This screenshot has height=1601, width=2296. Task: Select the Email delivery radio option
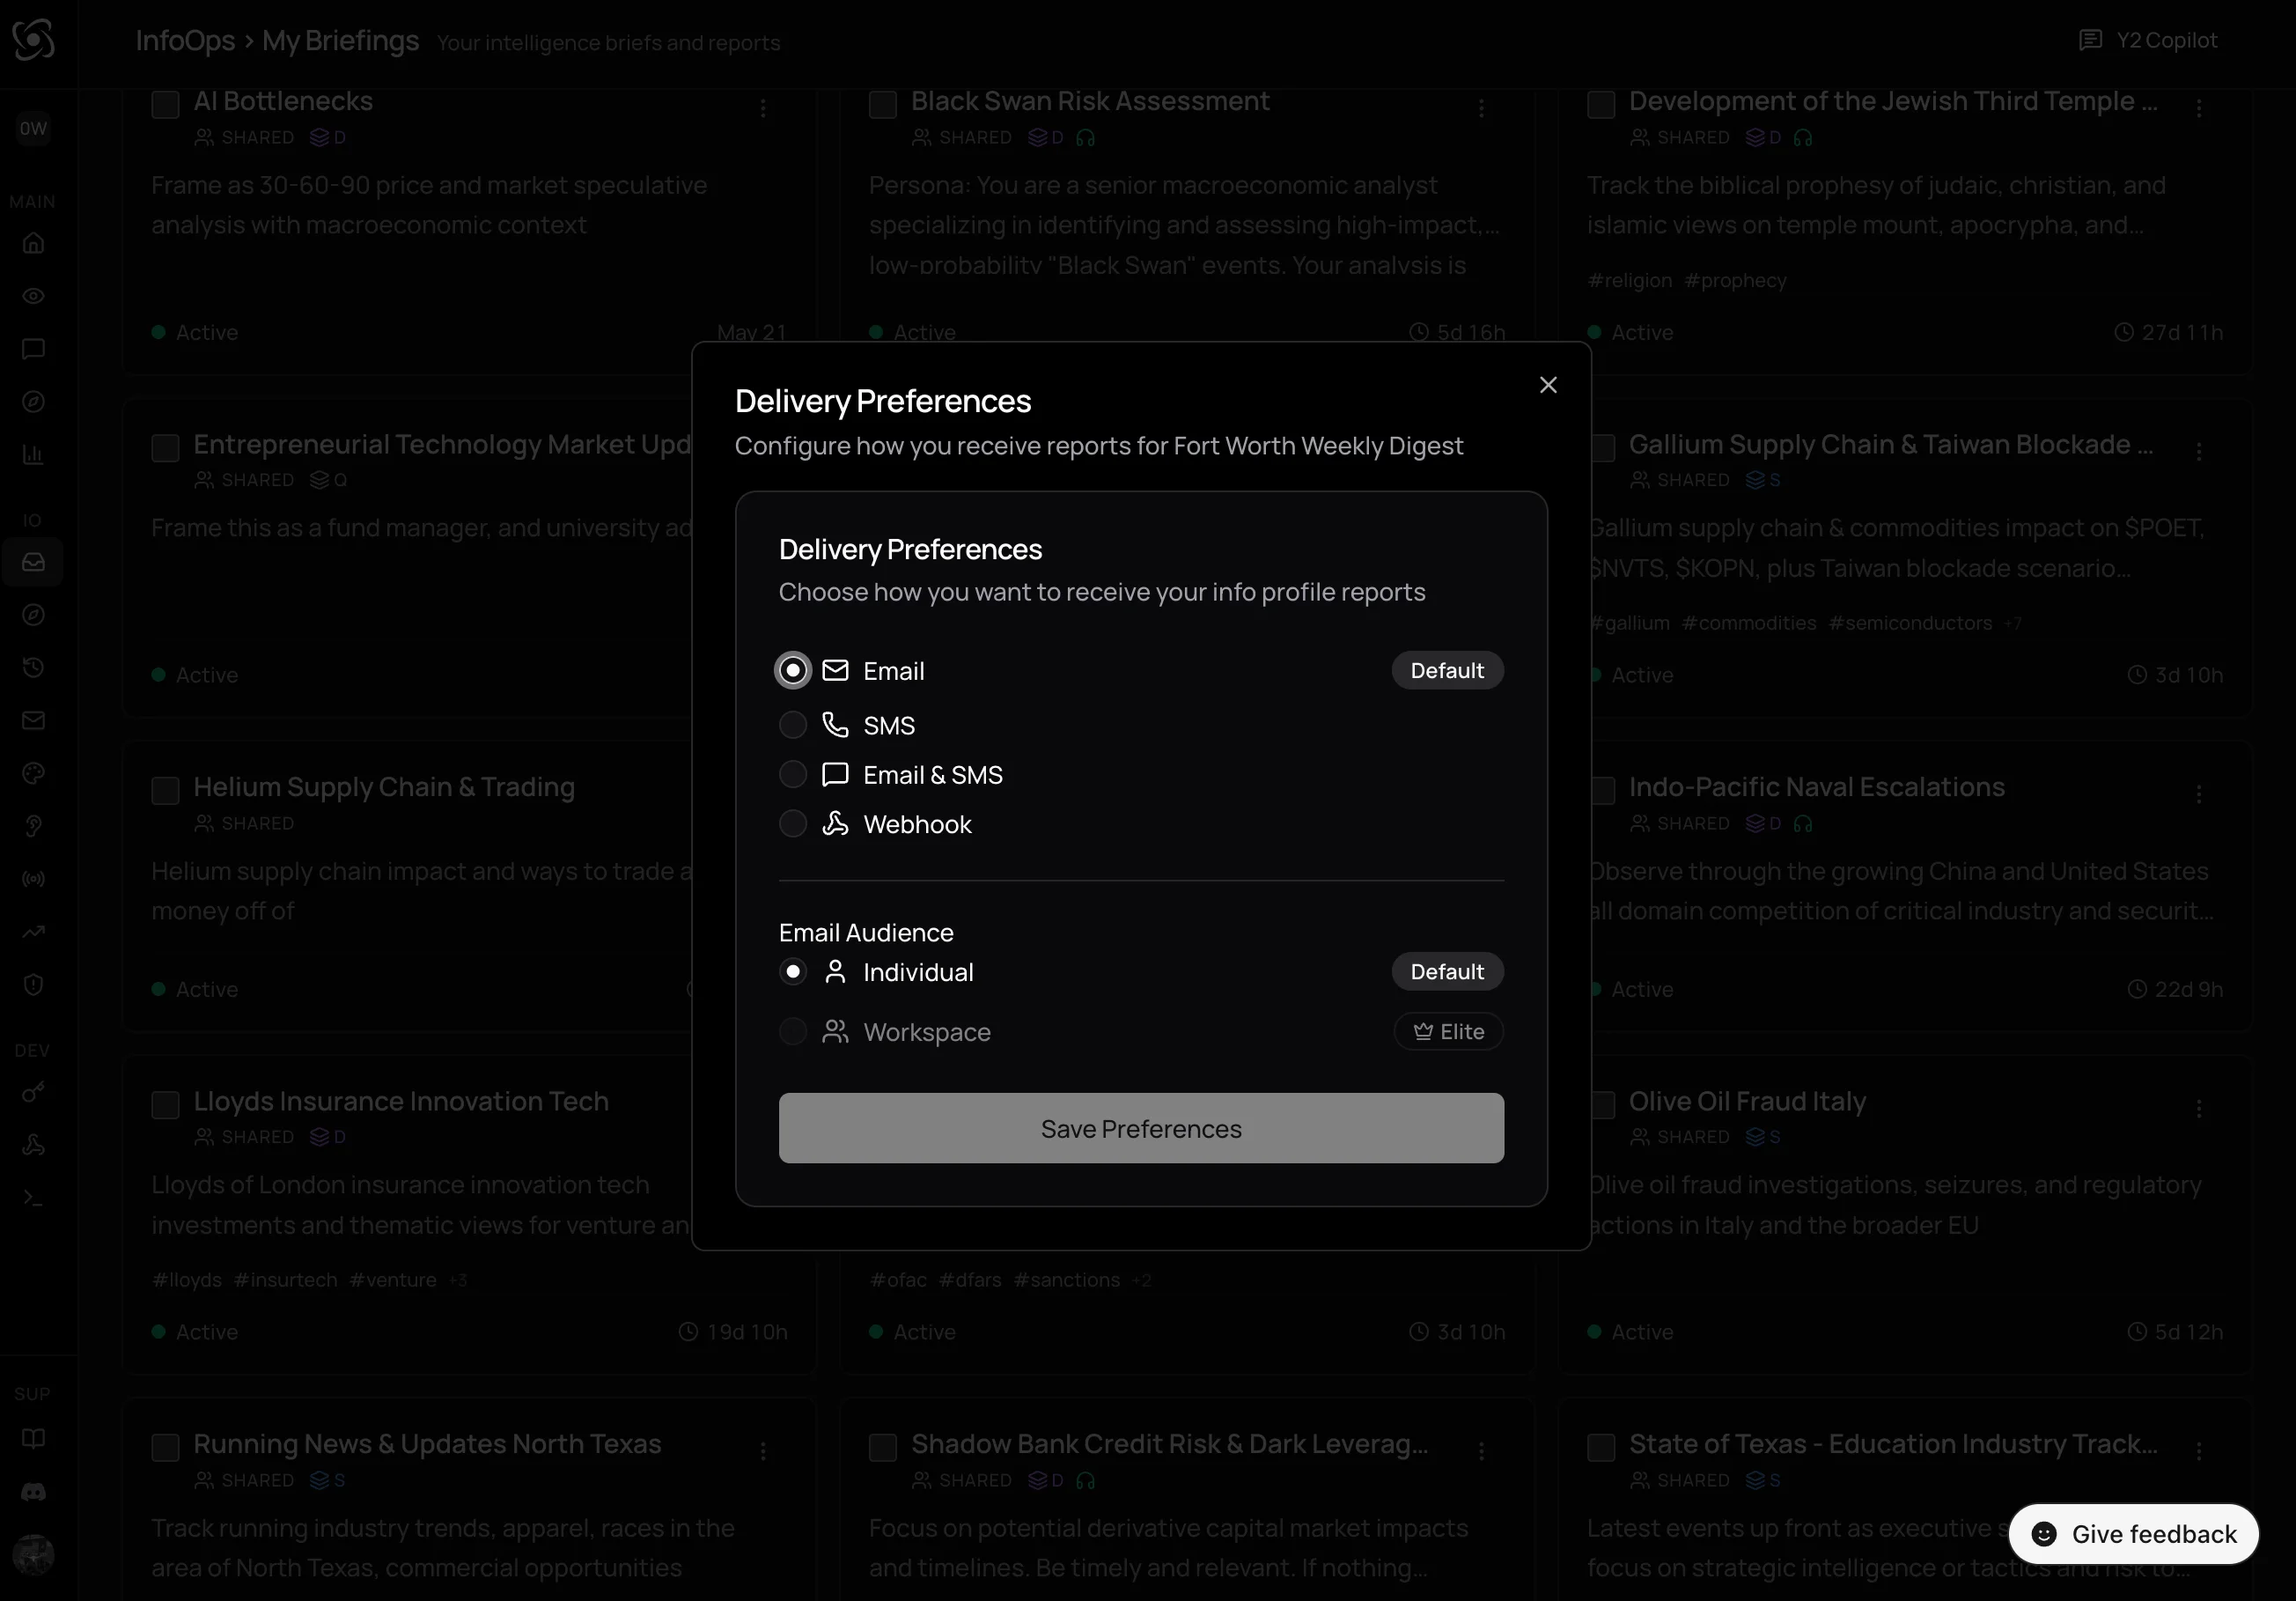coord(793,670)
